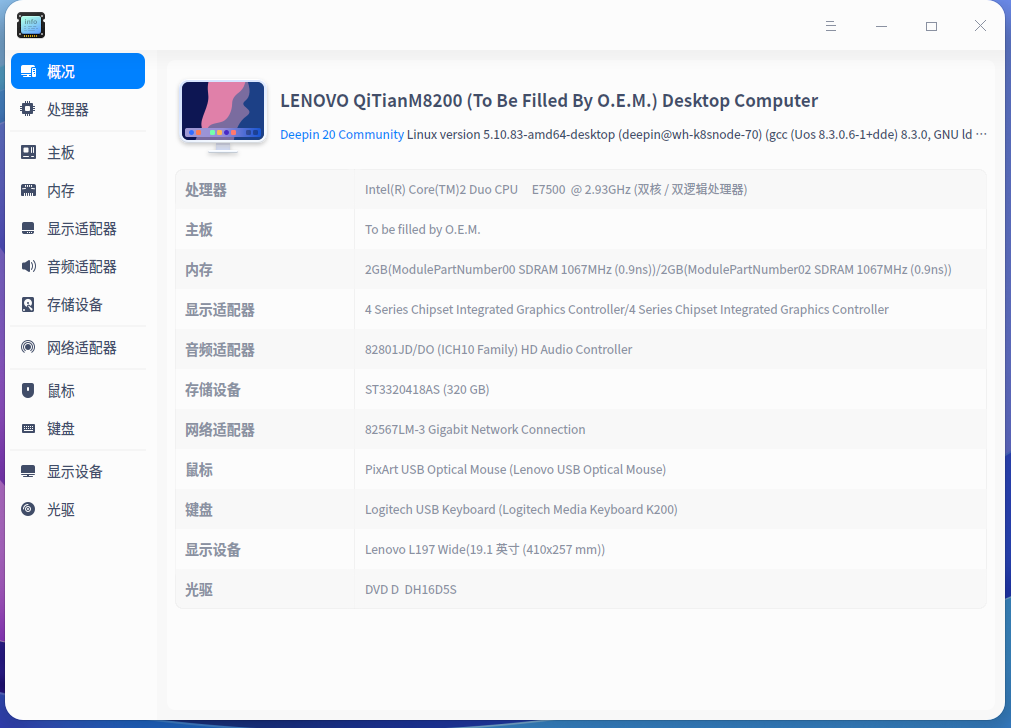Select the 音频适配器 label in the table
The width and height of the screenshot is (1011, 728).
pyautogui.click(x=220, y=350)
